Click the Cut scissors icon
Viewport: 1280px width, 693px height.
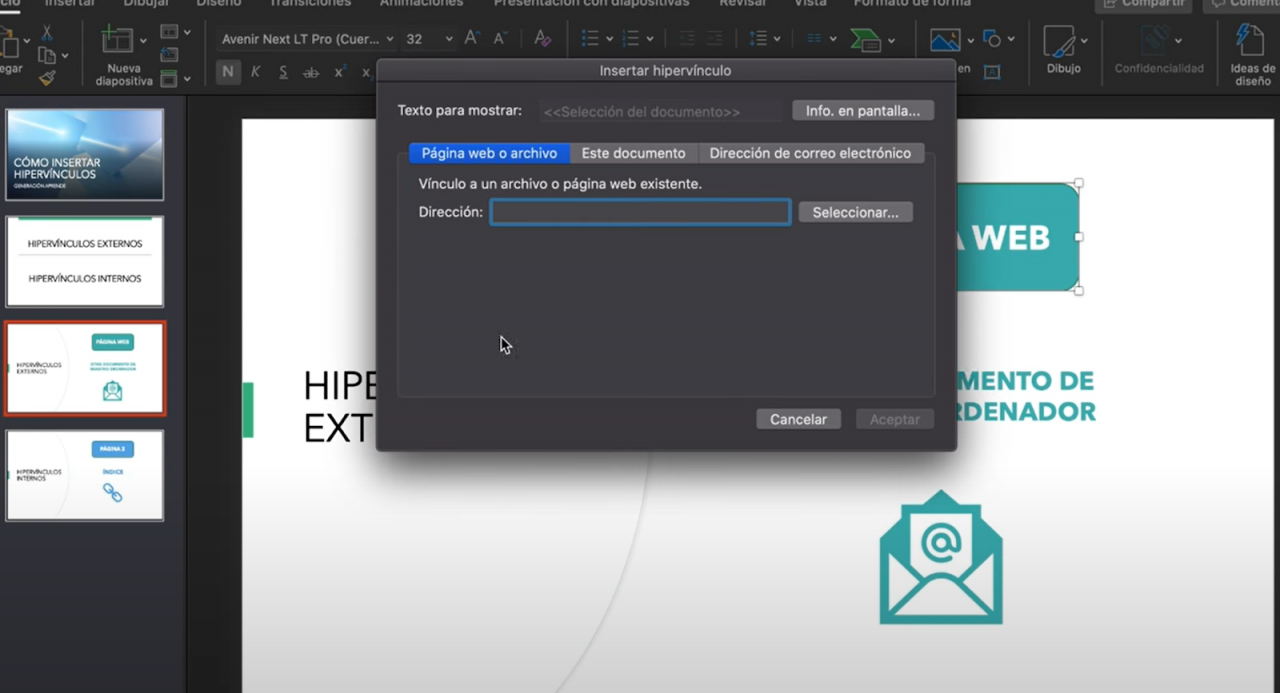coord(47,33)
